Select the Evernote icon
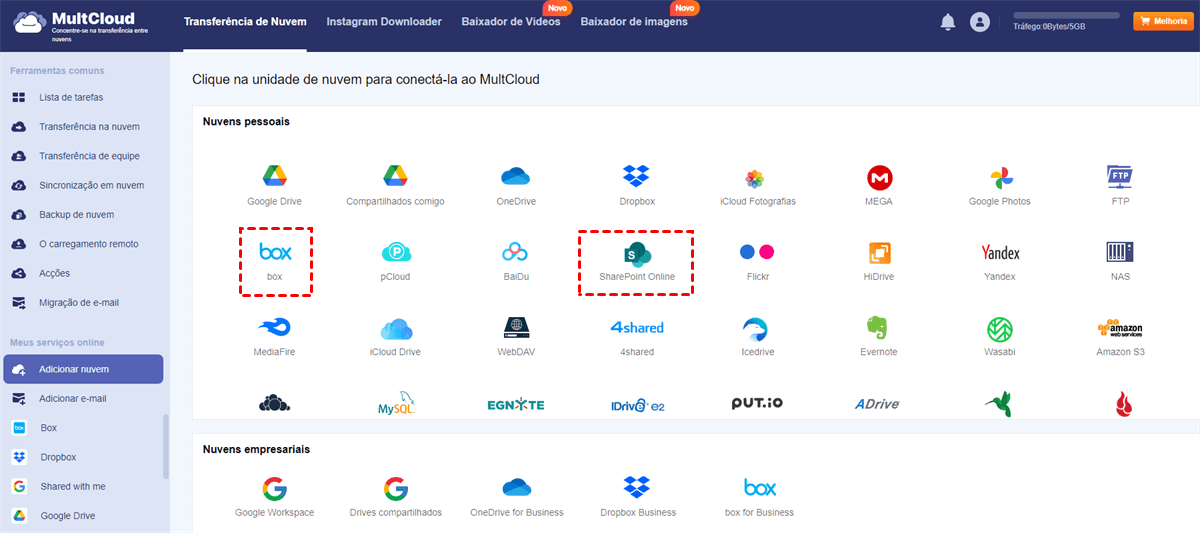This screenshot has width=1200, height=533. click(x=879, y=327)
